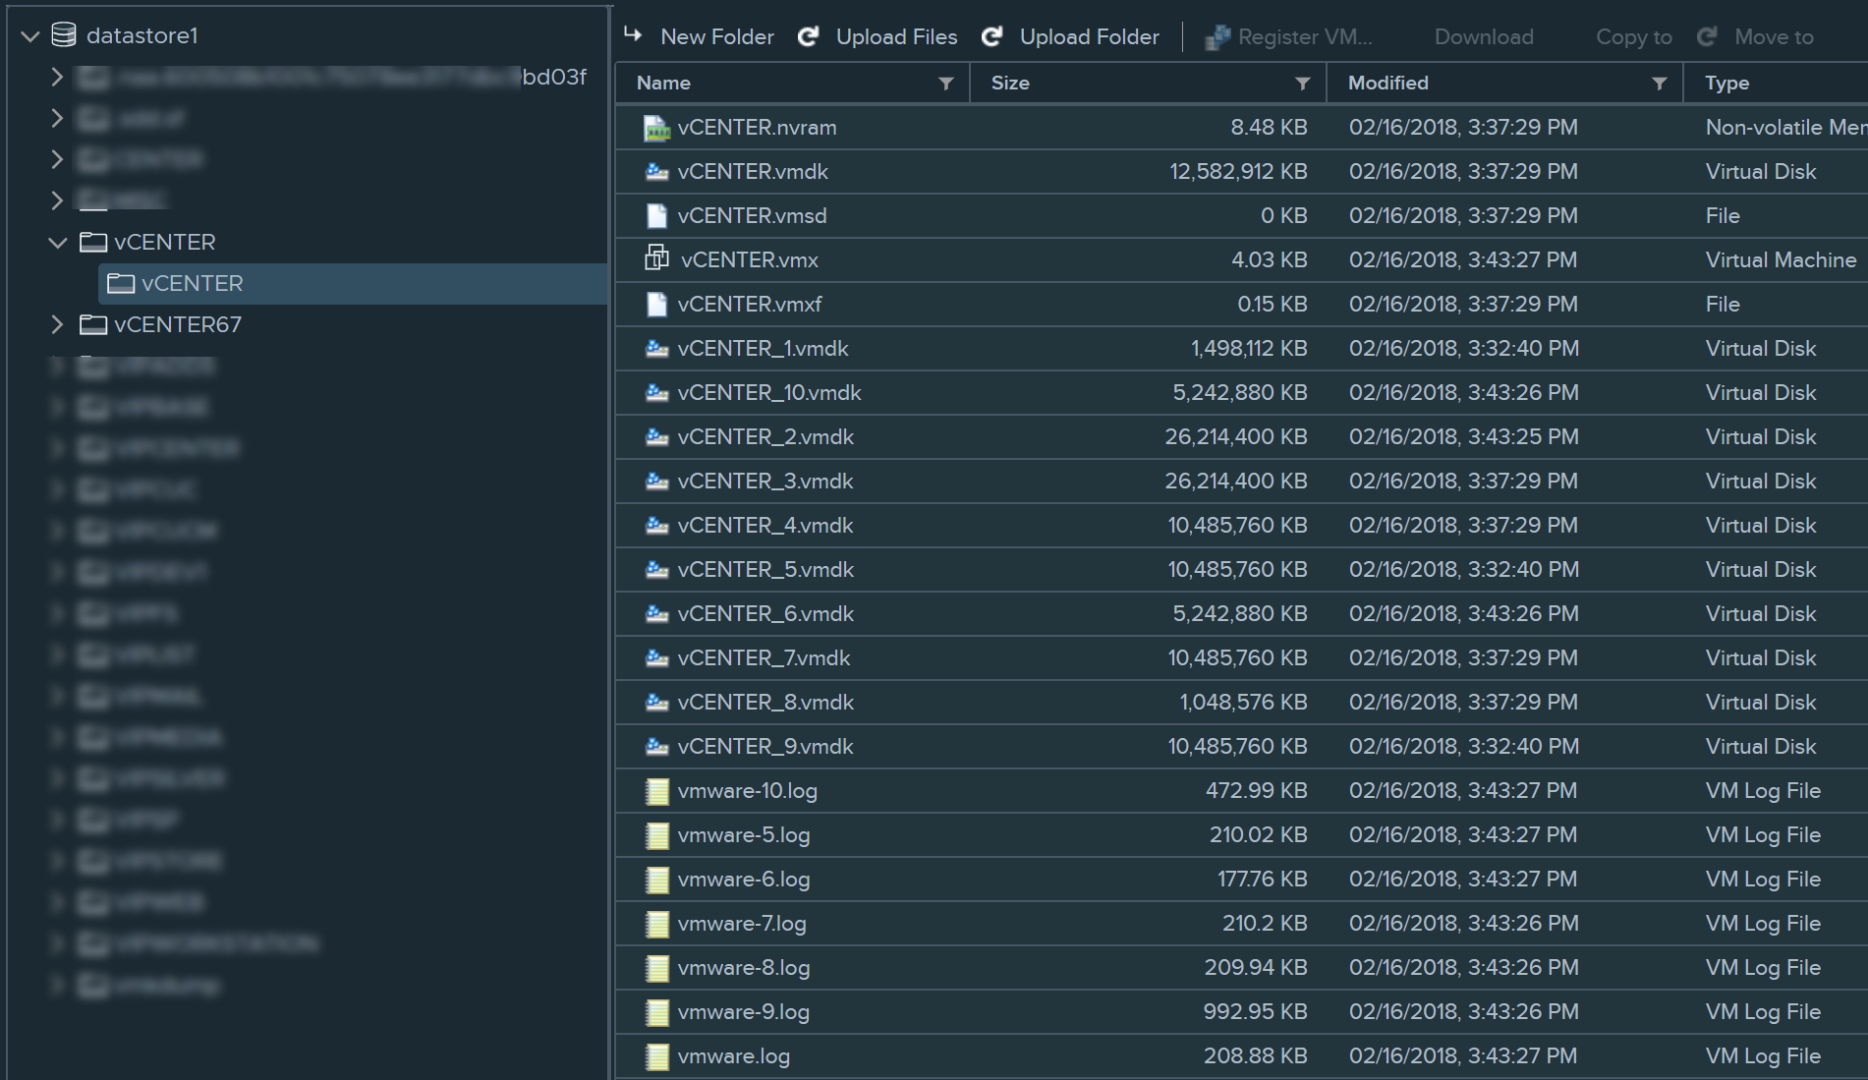1868x1080 pixels.
Task: Click the vmware.log file icon
Action: [657, 1057]
